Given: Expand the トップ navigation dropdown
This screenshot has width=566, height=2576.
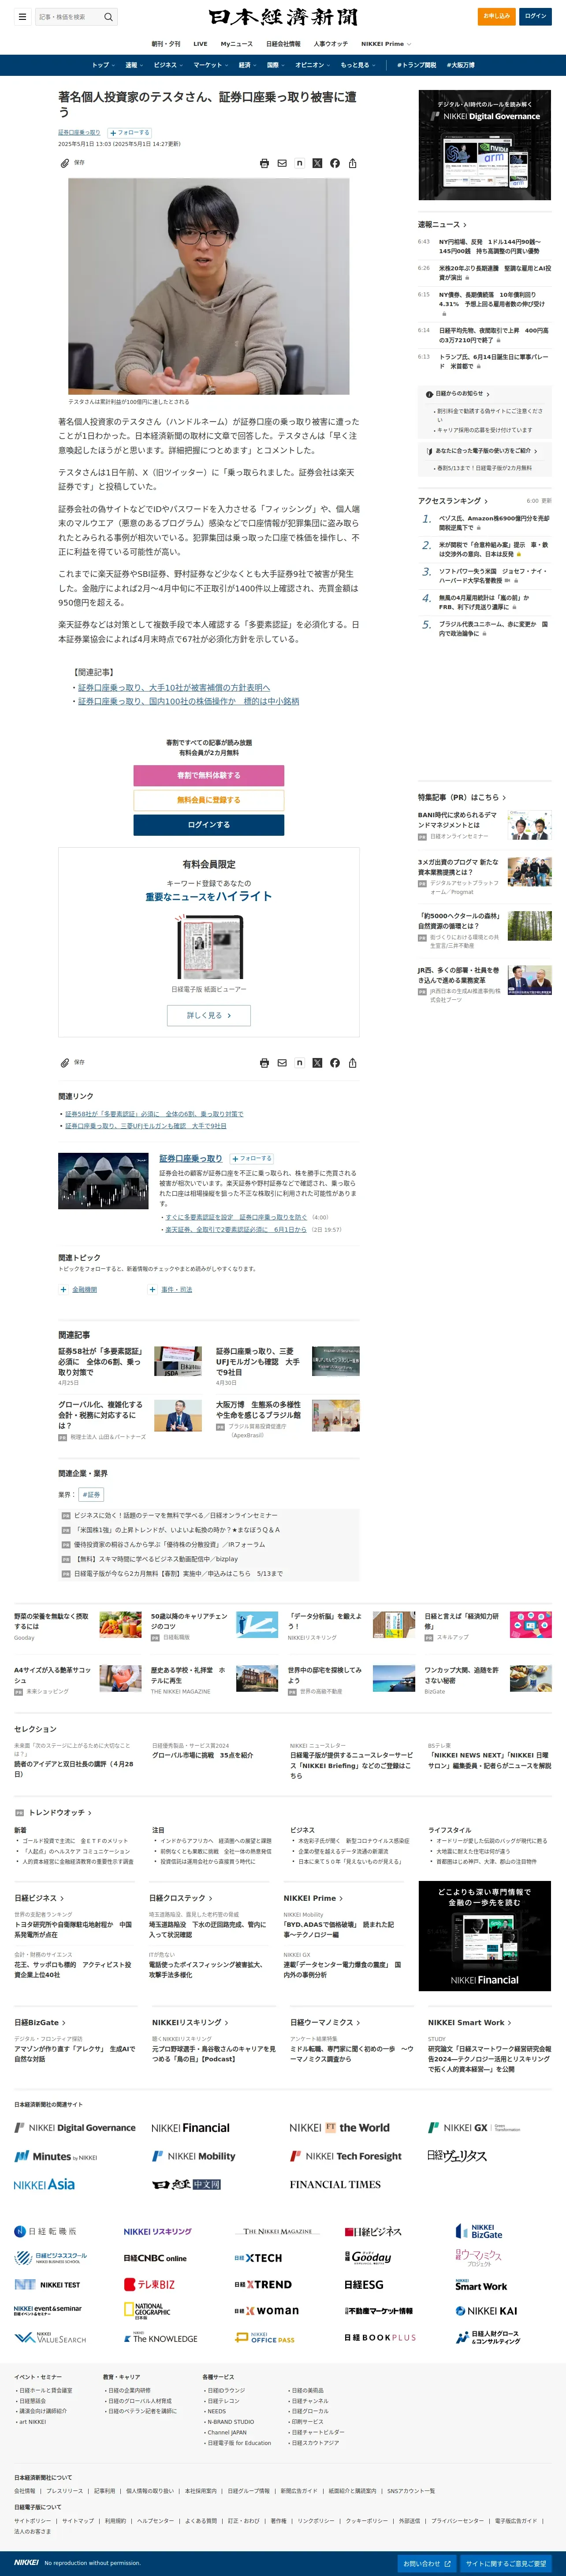Looking at the screenshot, I should [x=104, y=65].
